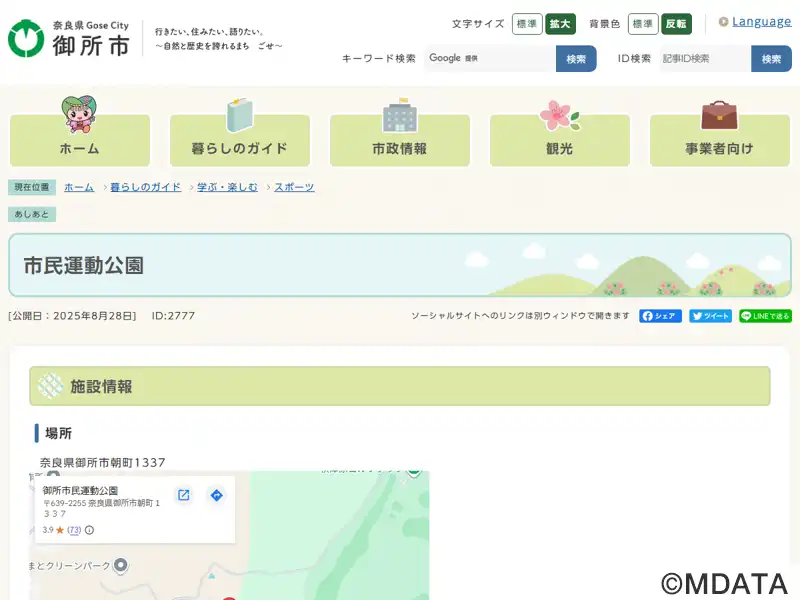Set text size to 標準
The height and width of the screenshot is (600, 800).
coord(527,24)
